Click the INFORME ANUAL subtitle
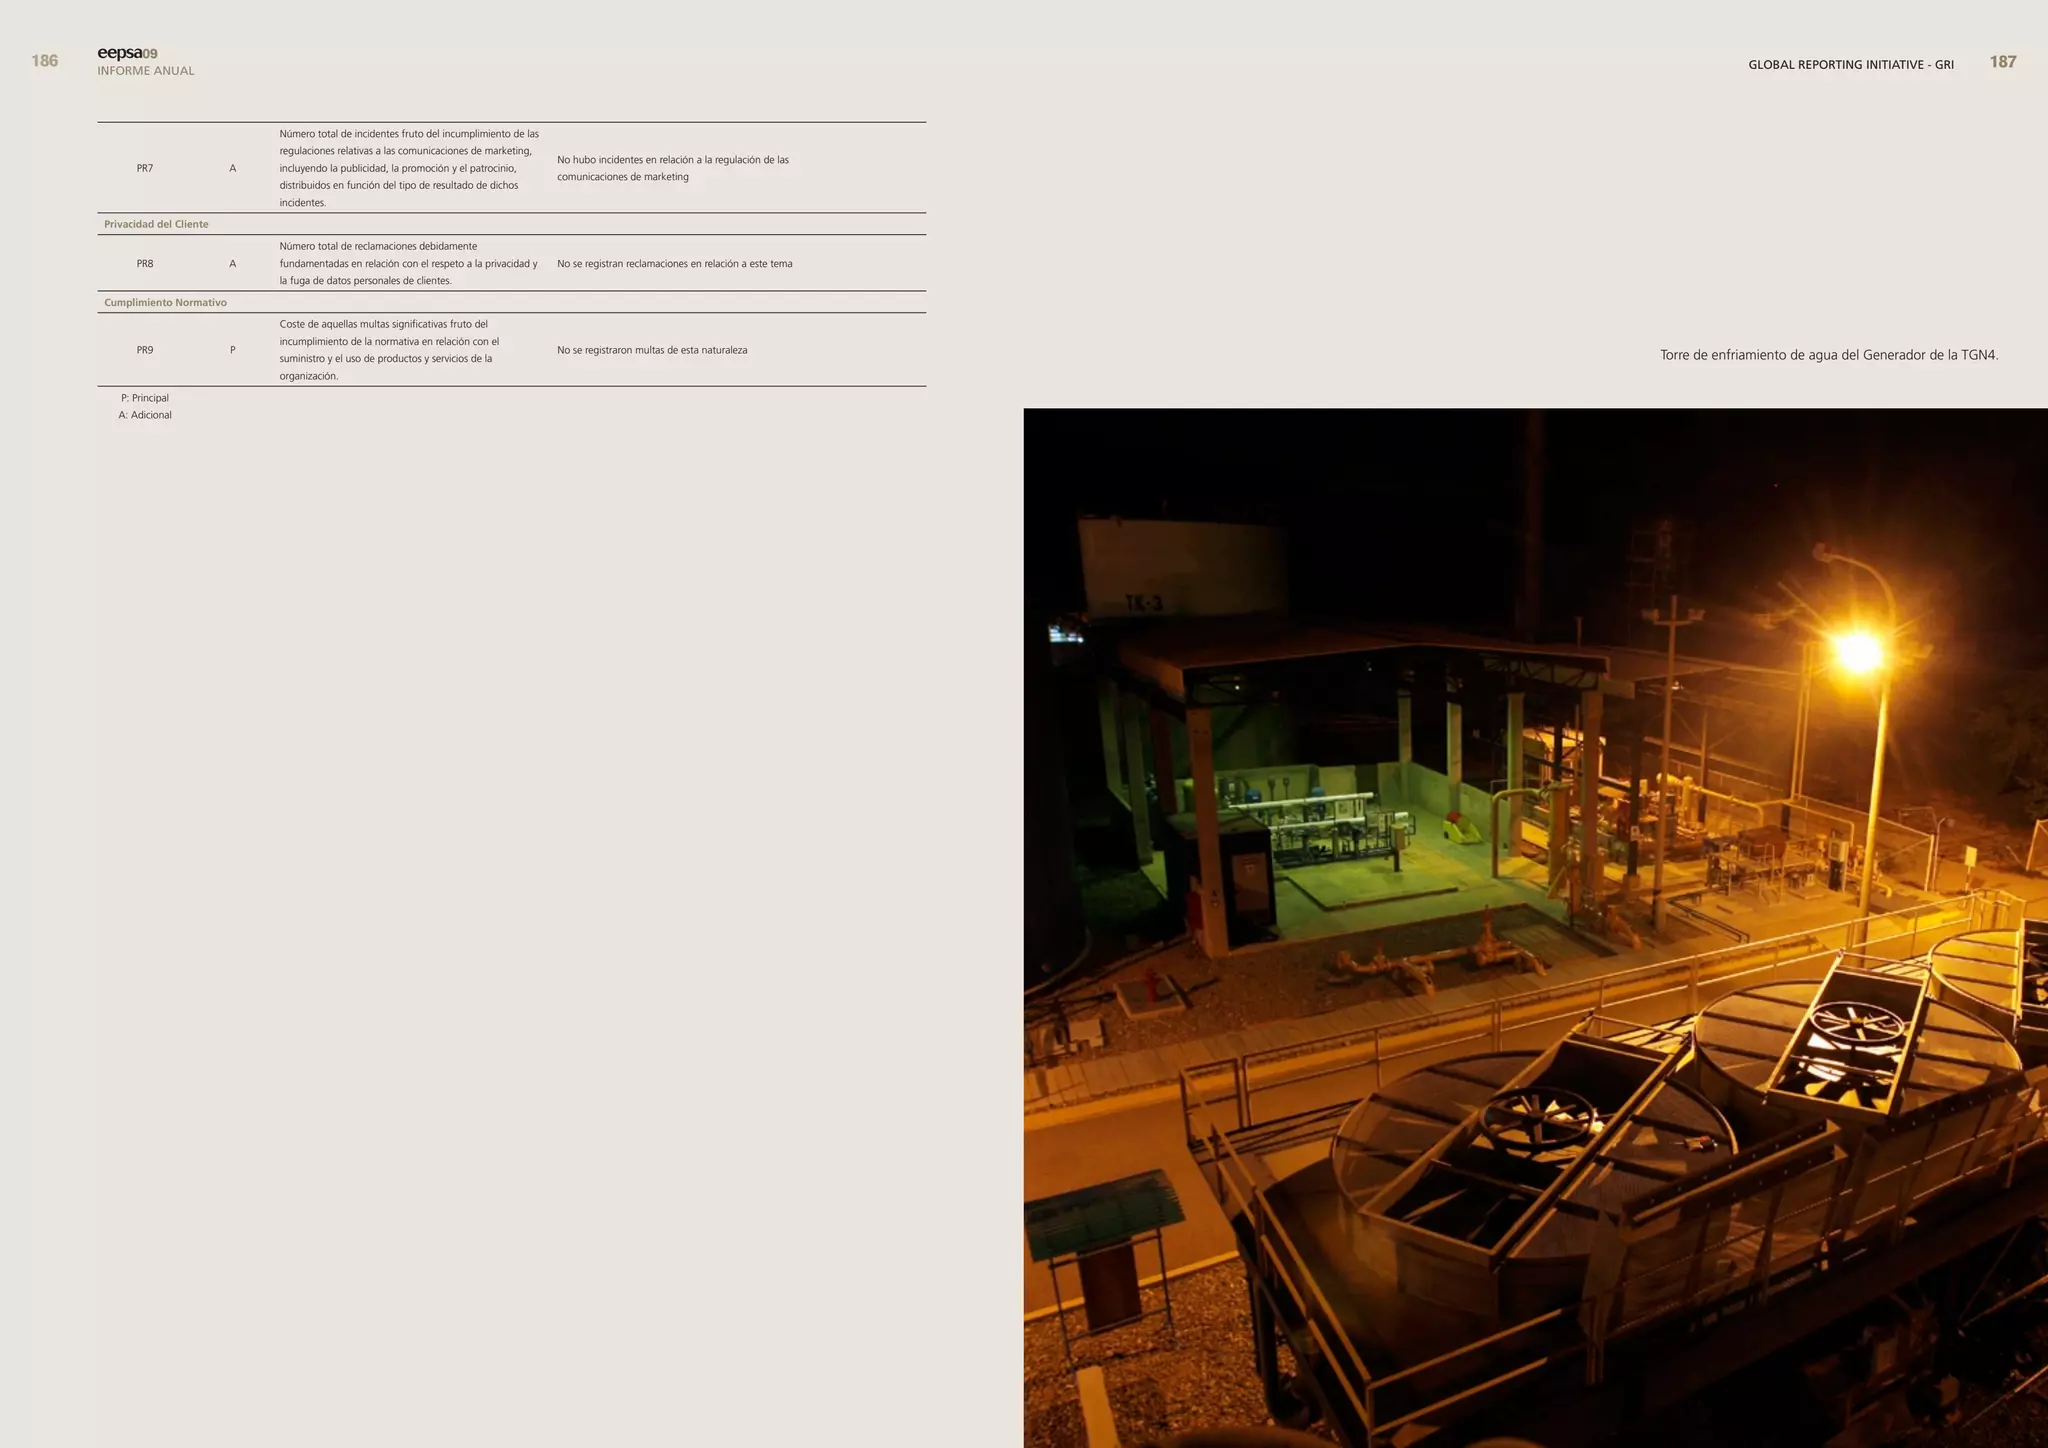The height and width of the screenshot is (1448, 2048). tap(145, 71)
